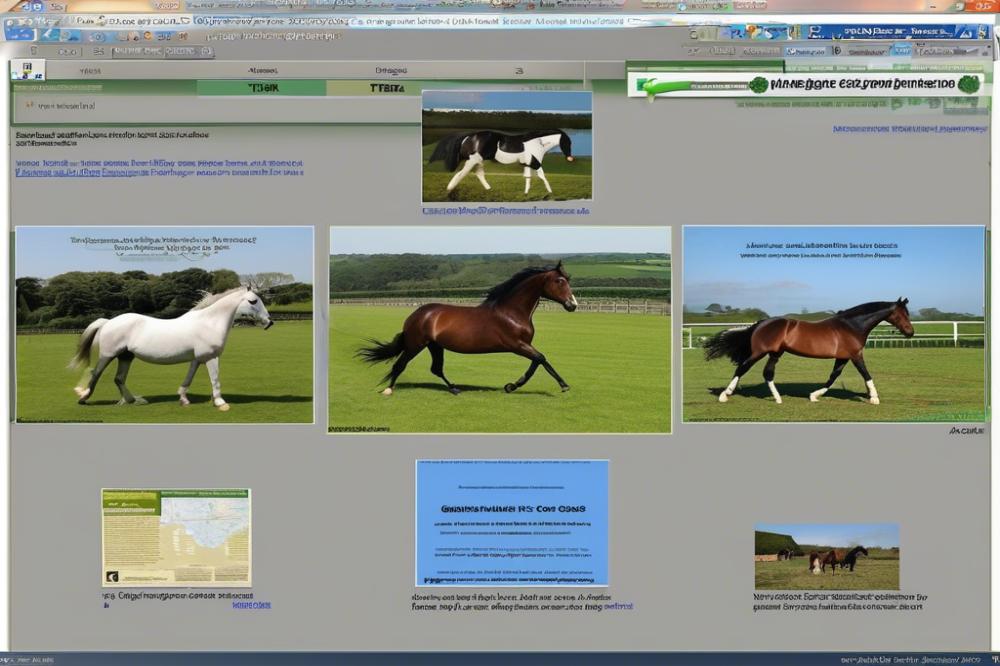
Task: Open the small two-horses field photo
Action: coord(826,556)
